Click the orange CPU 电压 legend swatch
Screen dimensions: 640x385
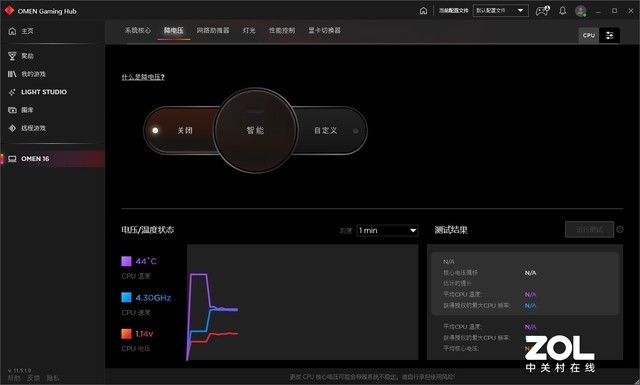pyautogui.click(x=126, y=334)
